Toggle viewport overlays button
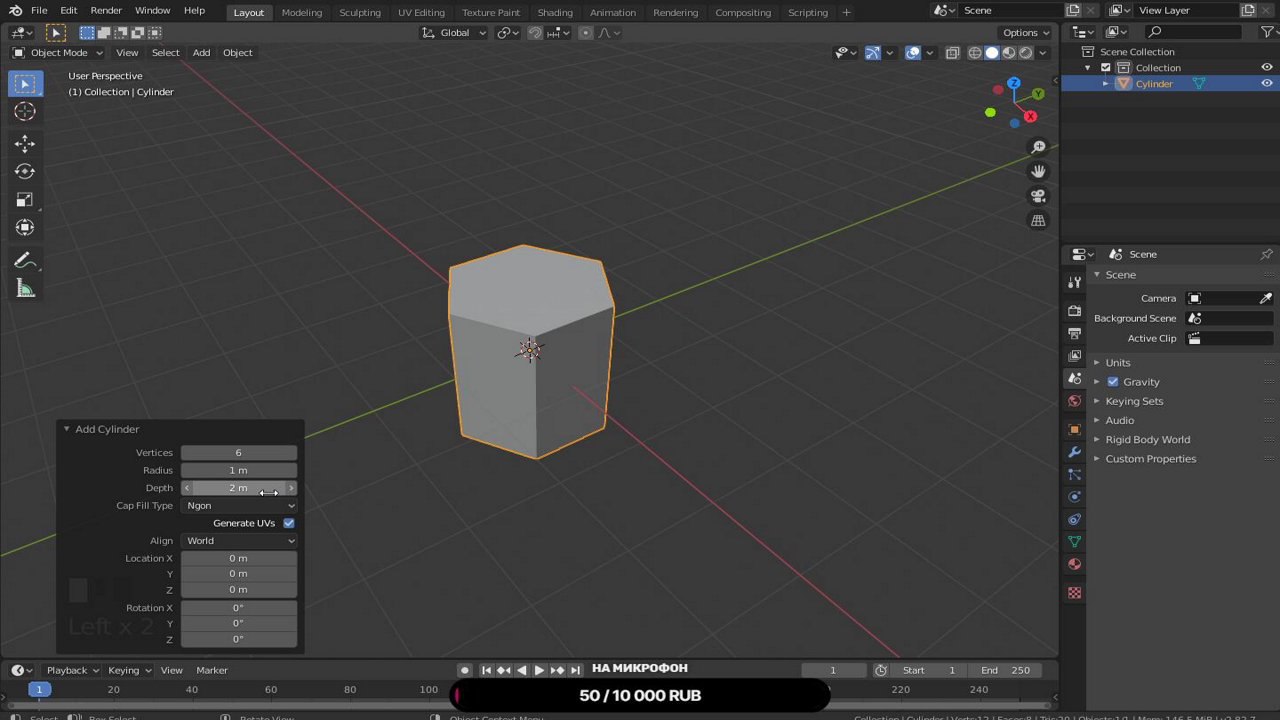Screen dimensions: 1280x720 pyautogui.click(x=913, y=53)
